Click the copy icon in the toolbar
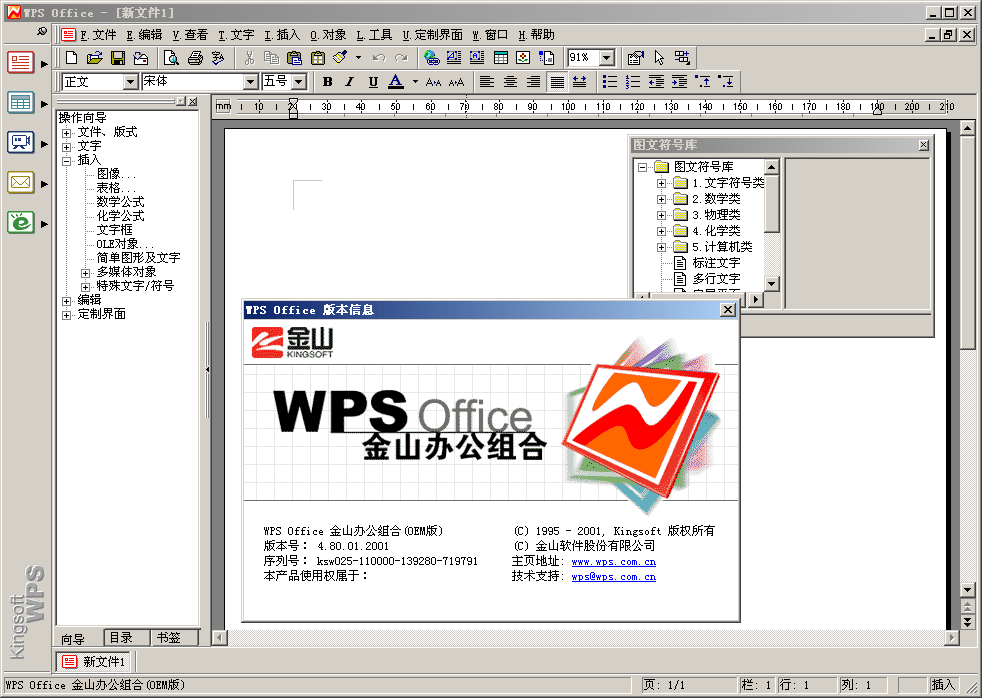This screenshot has width=982, height=698. (271, 58)
